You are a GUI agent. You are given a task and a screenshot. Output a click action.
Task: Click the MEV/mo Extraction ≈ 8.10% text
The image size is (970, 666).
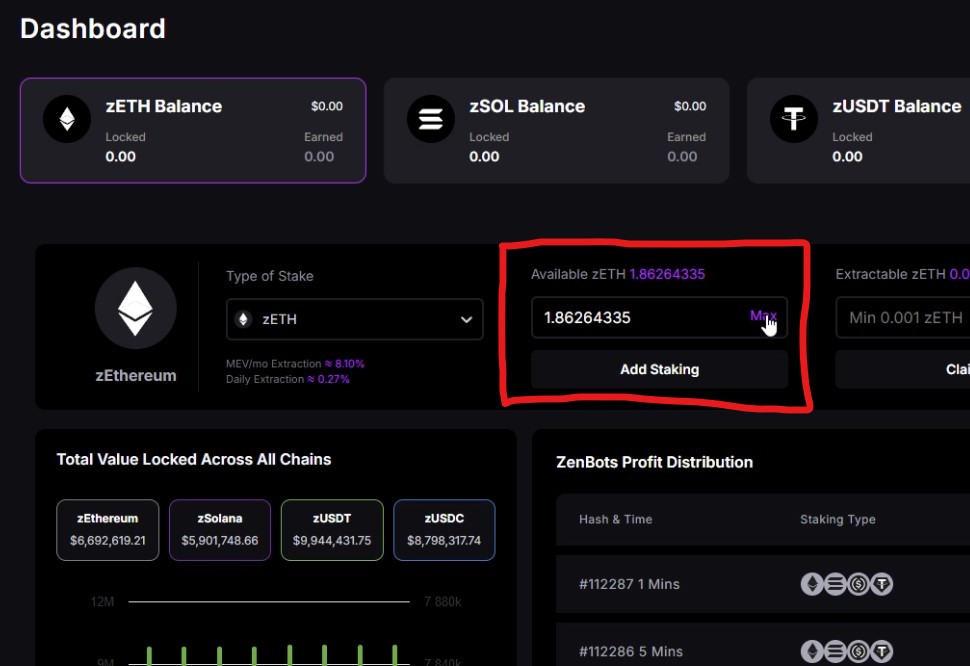point(295,364)
